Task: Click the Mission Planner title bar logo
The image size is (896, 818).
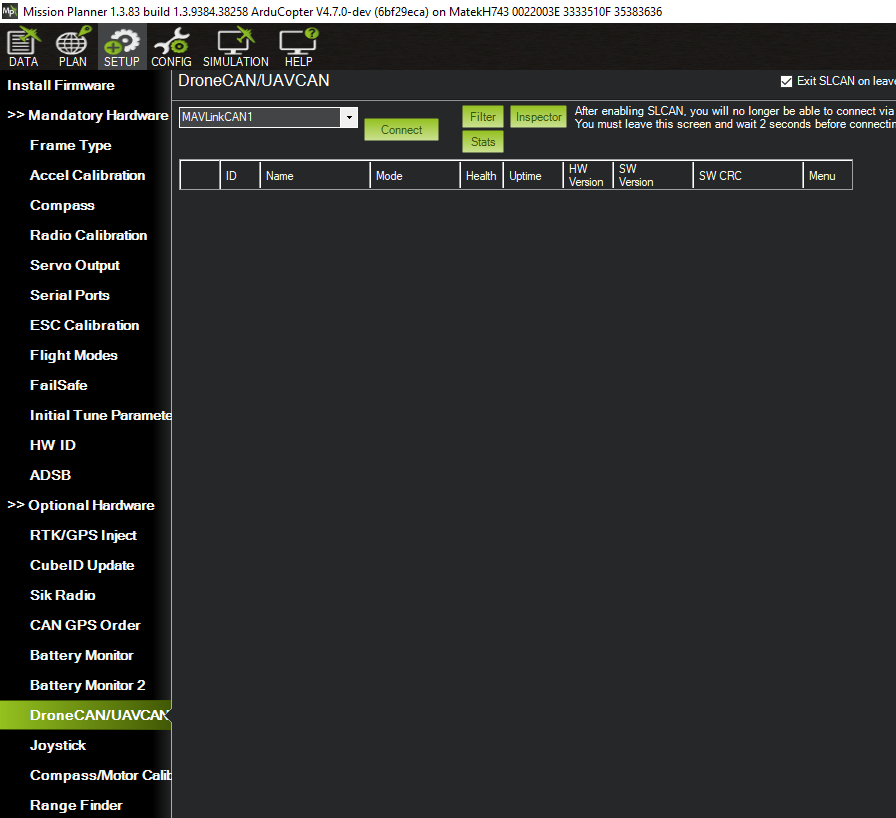Action: click(x=9, y=11)
